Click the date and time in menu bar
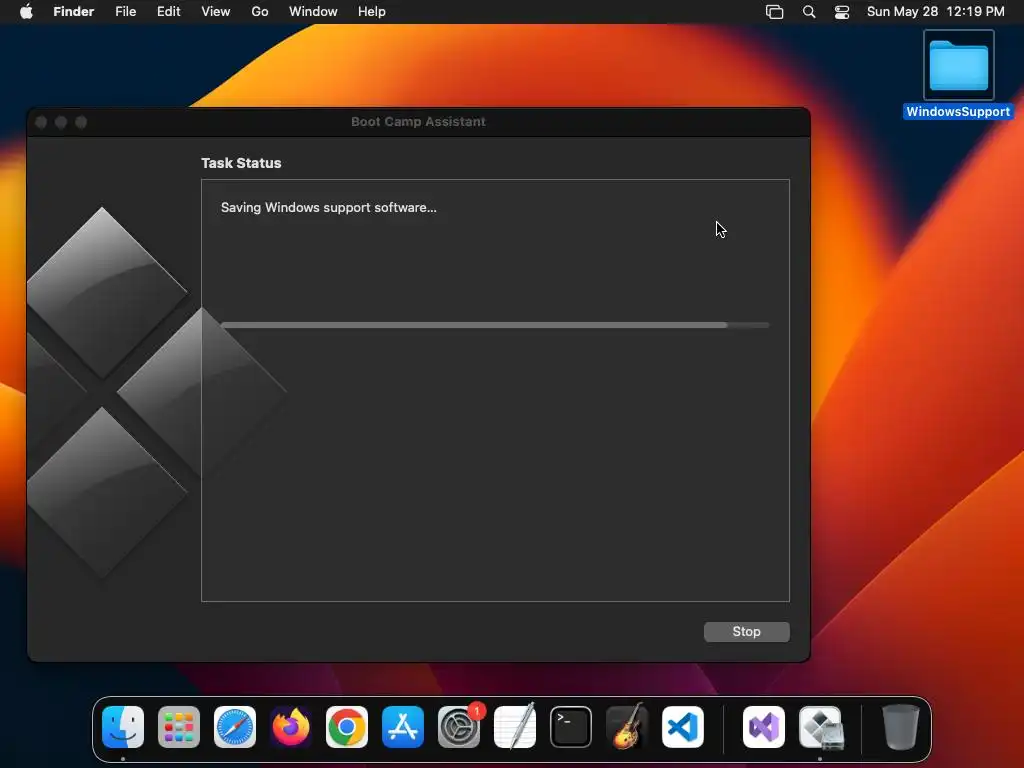 pos(935,12)
